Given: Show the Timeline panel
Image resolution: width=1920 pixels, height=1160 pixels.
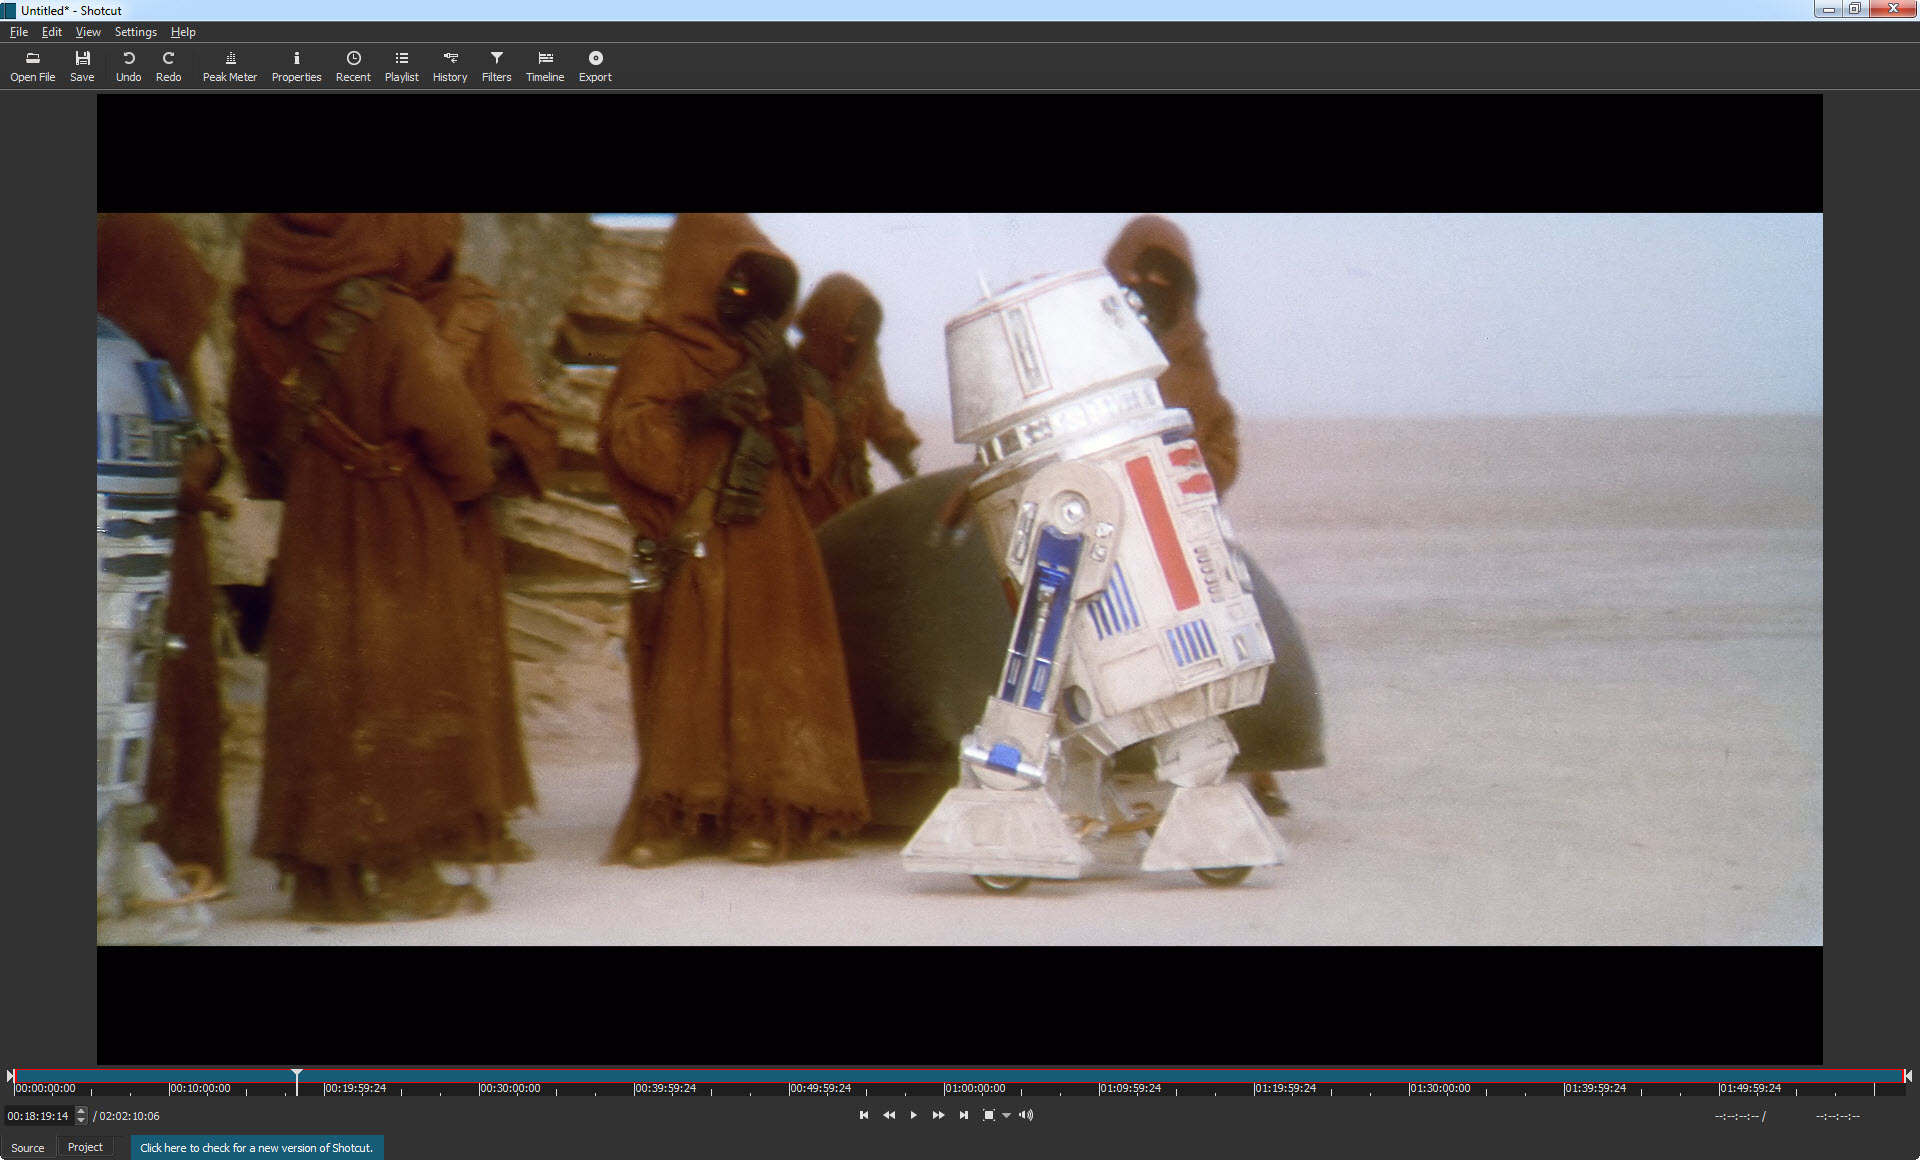Looking at the screenshot, I should pos(545,66).
